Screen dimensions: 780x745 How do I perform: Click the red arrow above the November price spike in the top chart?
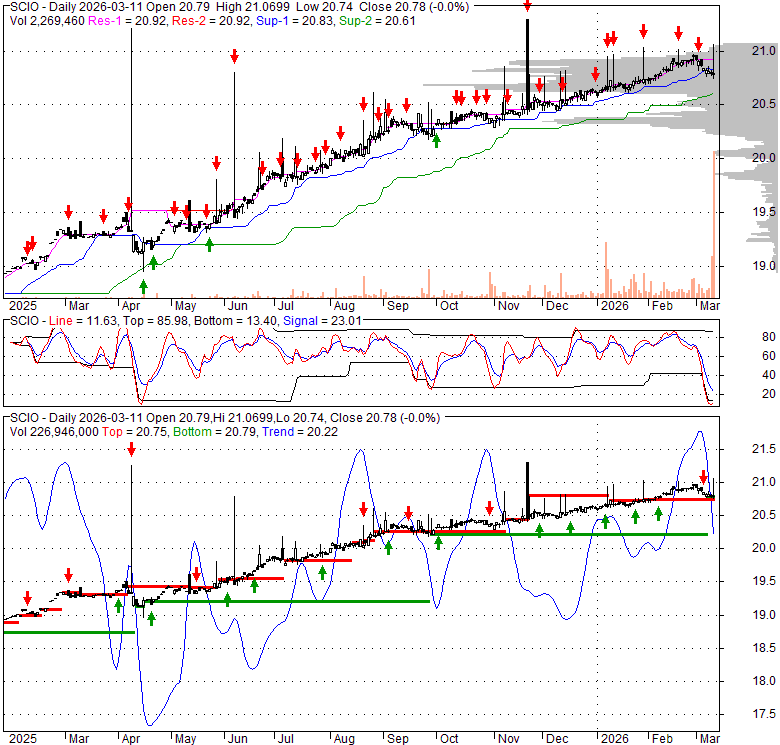(x=527, y=6)
